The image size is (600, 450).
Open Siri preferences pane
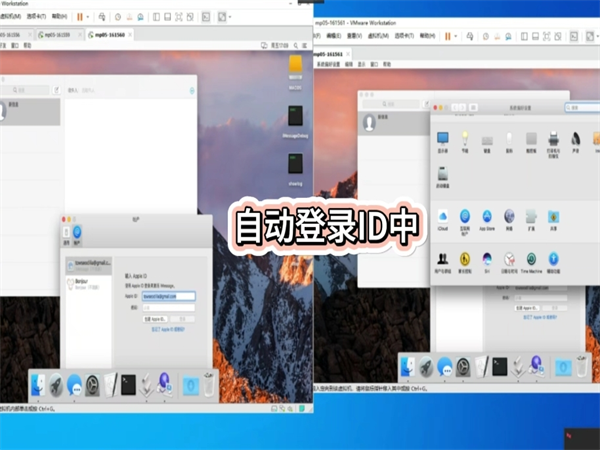[486, 260]
